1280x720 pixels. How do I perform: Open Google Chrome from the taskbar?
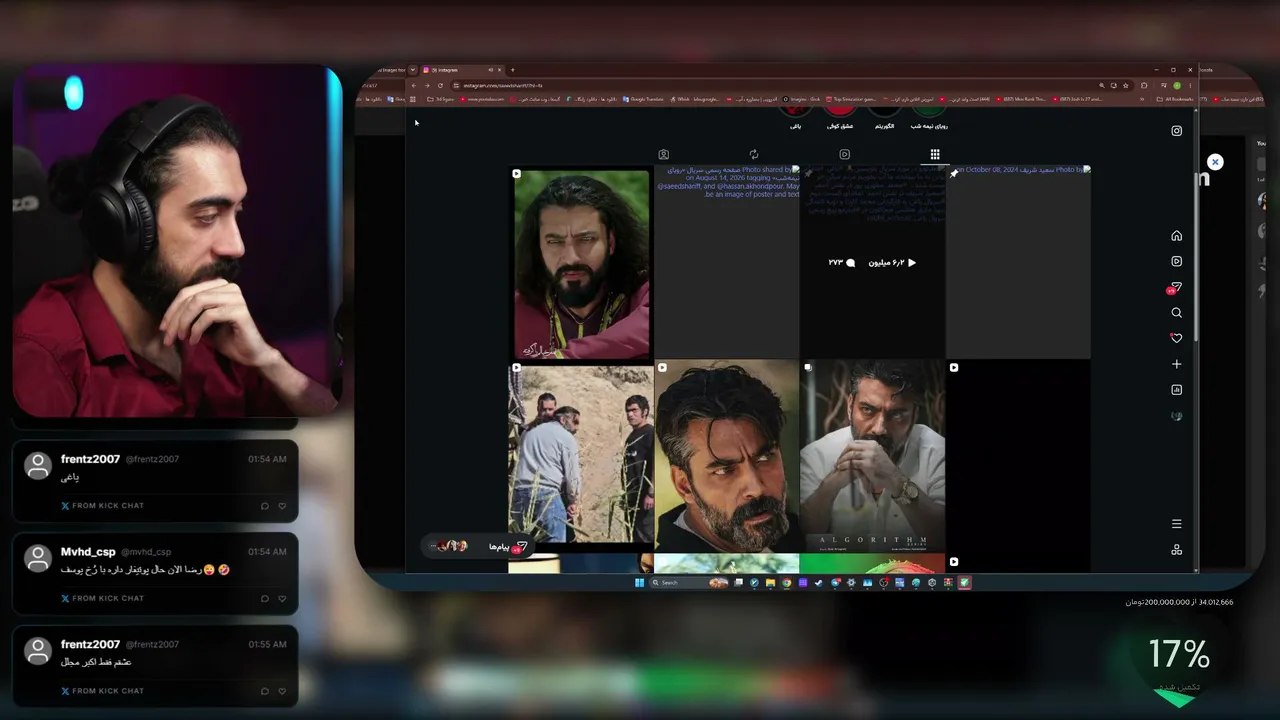786,583
